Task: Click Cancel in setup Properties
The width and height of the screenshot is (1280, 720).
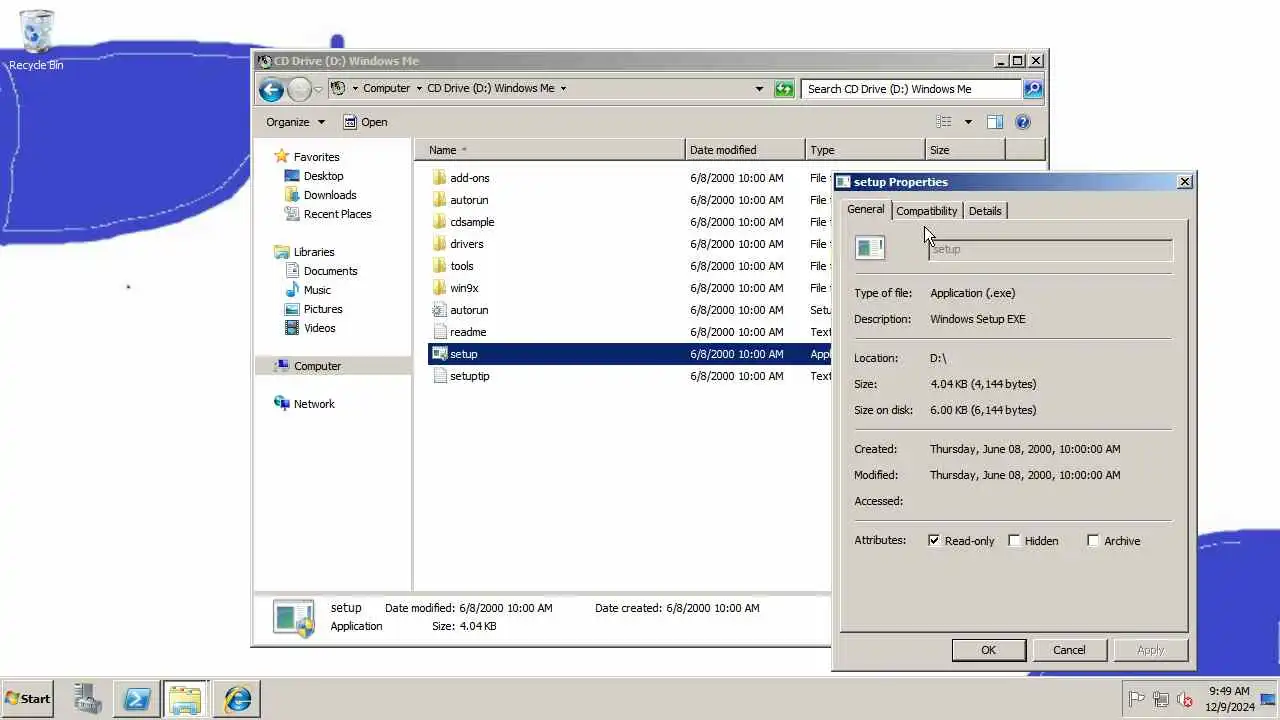Action: tap(1069, 650)
